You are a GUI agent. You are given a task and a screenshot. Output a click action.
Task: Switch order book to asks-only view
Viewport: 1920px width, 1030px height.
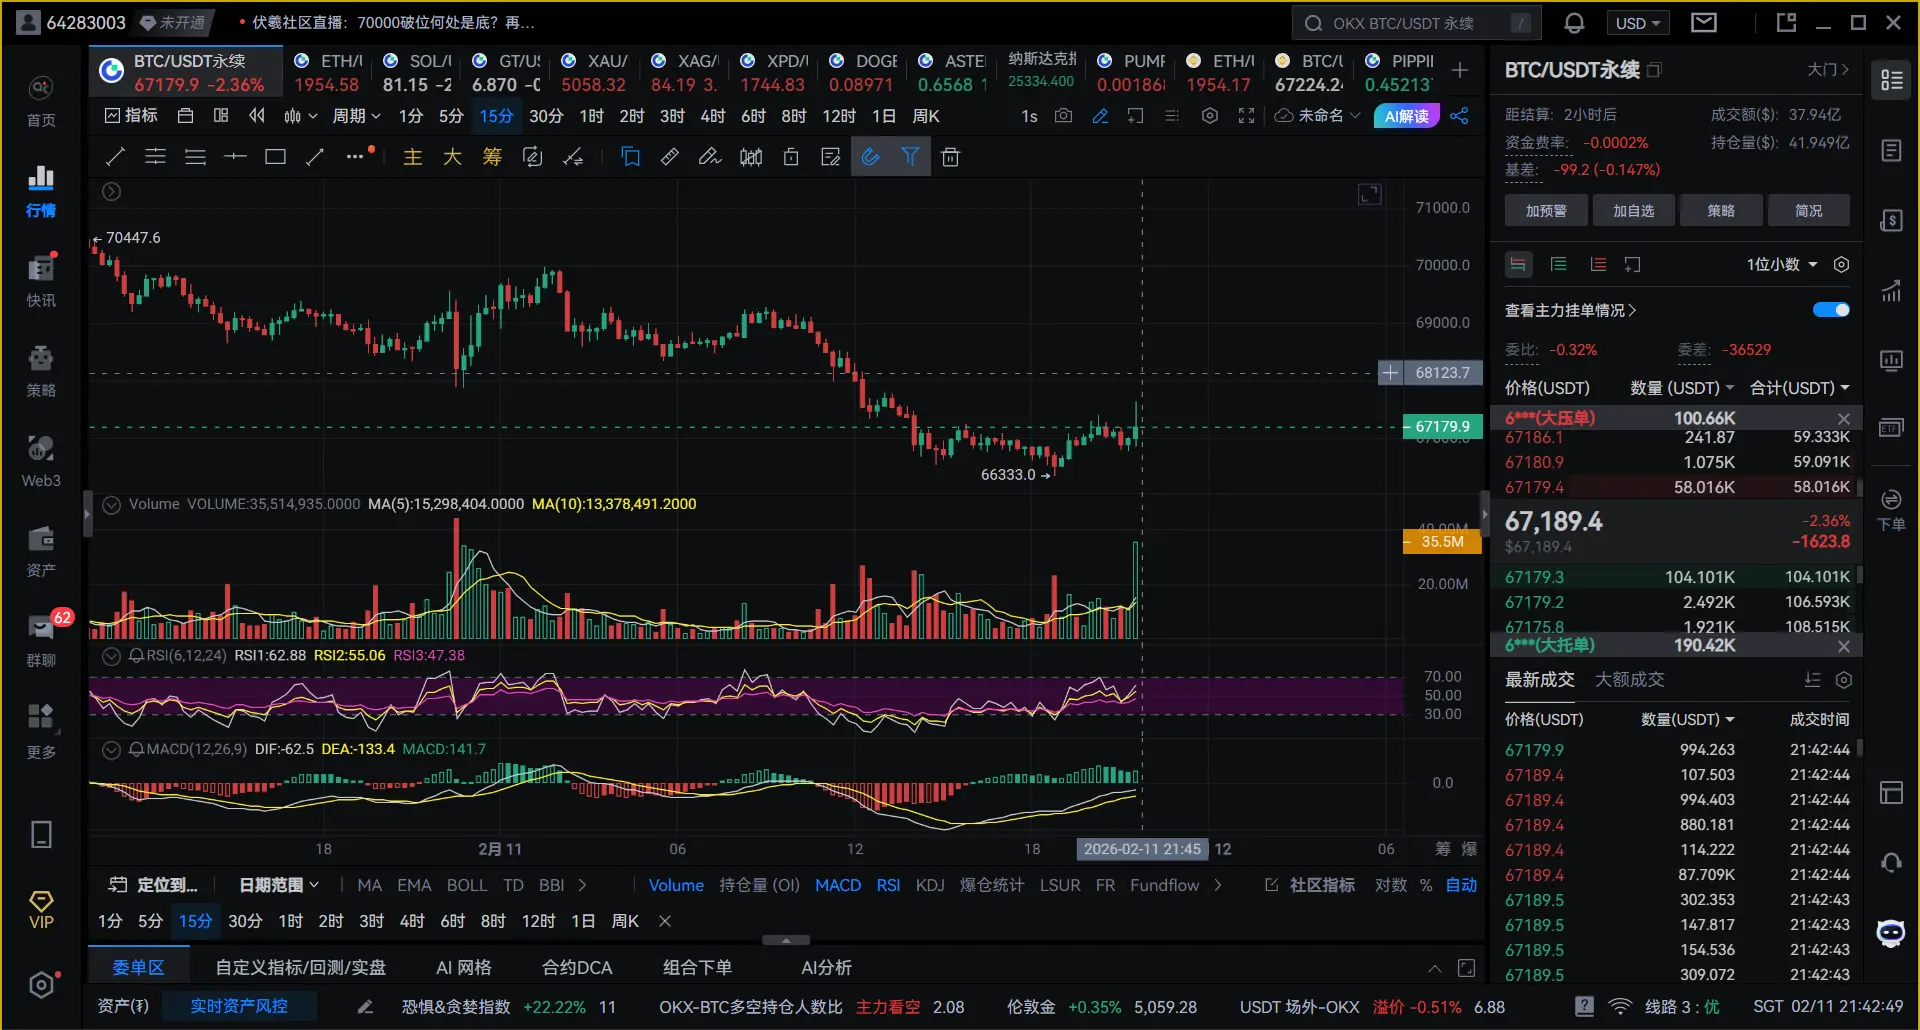(x=1598, y=265)
